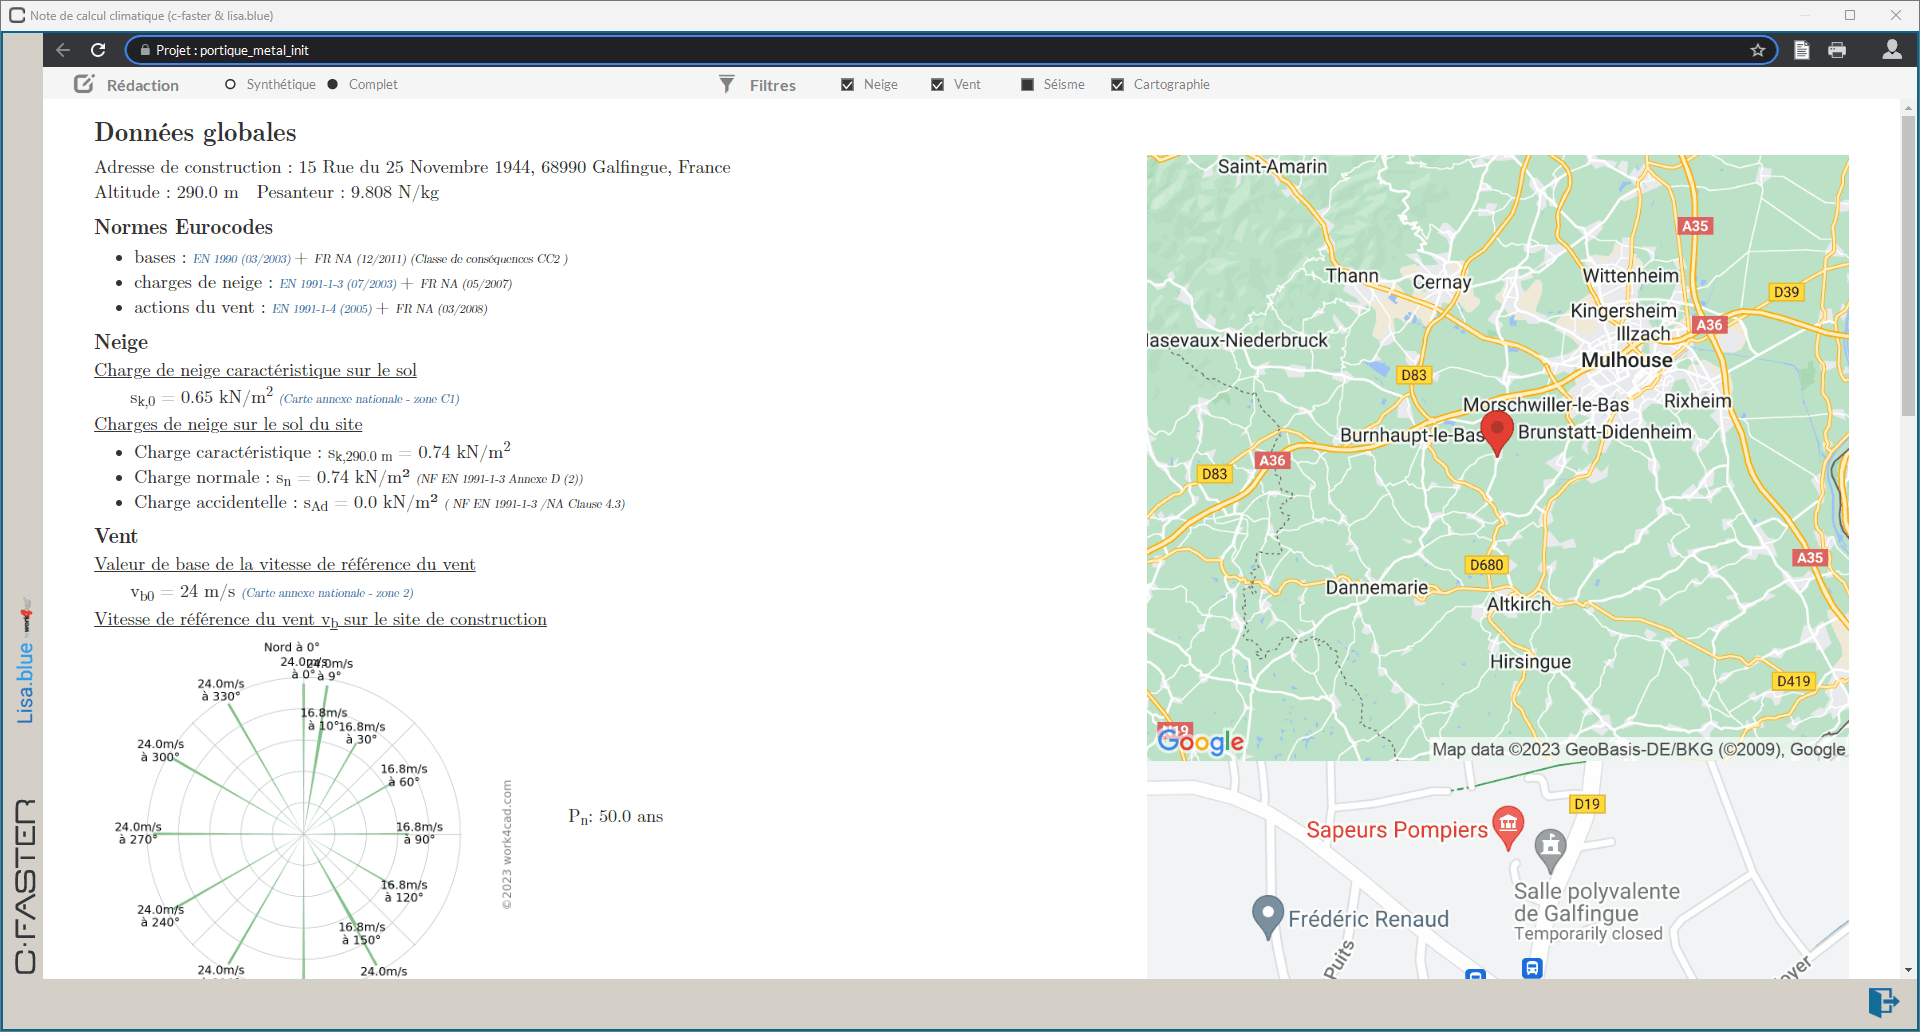
Task: Click 'Charges de neige sur le sol du site' heading
Action: coord(228,424)
